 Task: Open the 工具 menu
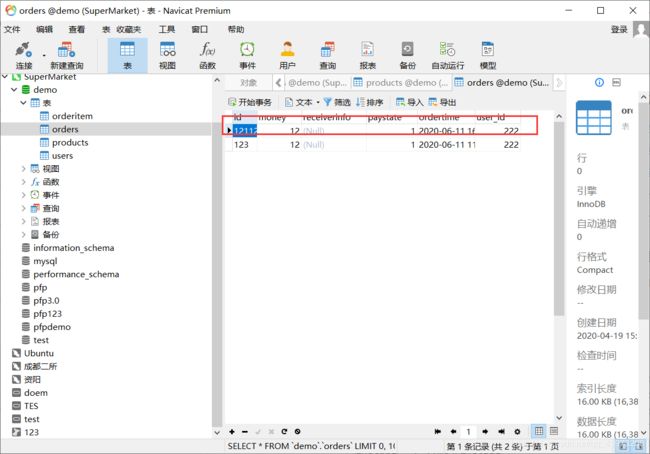[167, 29]
